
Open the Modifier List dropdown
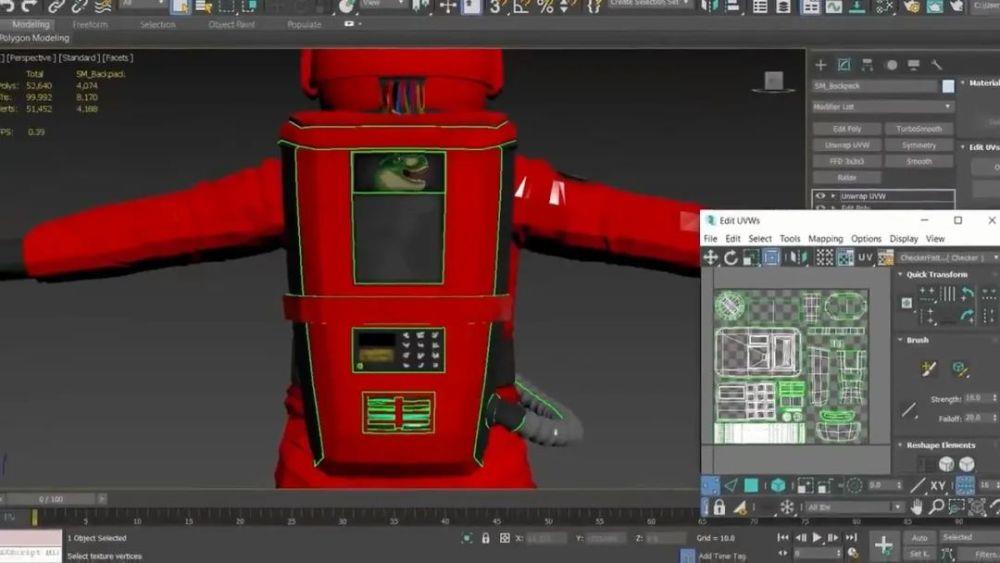coord(883,106)
